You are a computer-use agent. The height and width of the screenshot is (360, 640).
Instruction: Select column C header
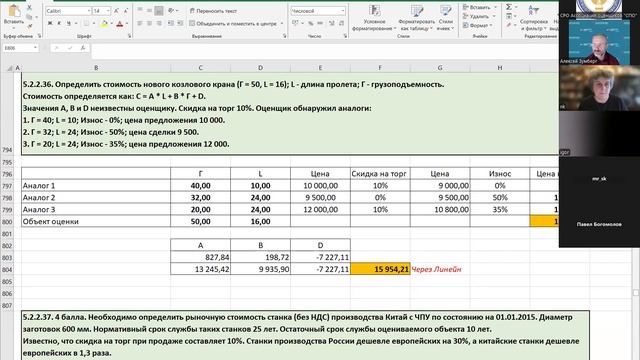200,68
